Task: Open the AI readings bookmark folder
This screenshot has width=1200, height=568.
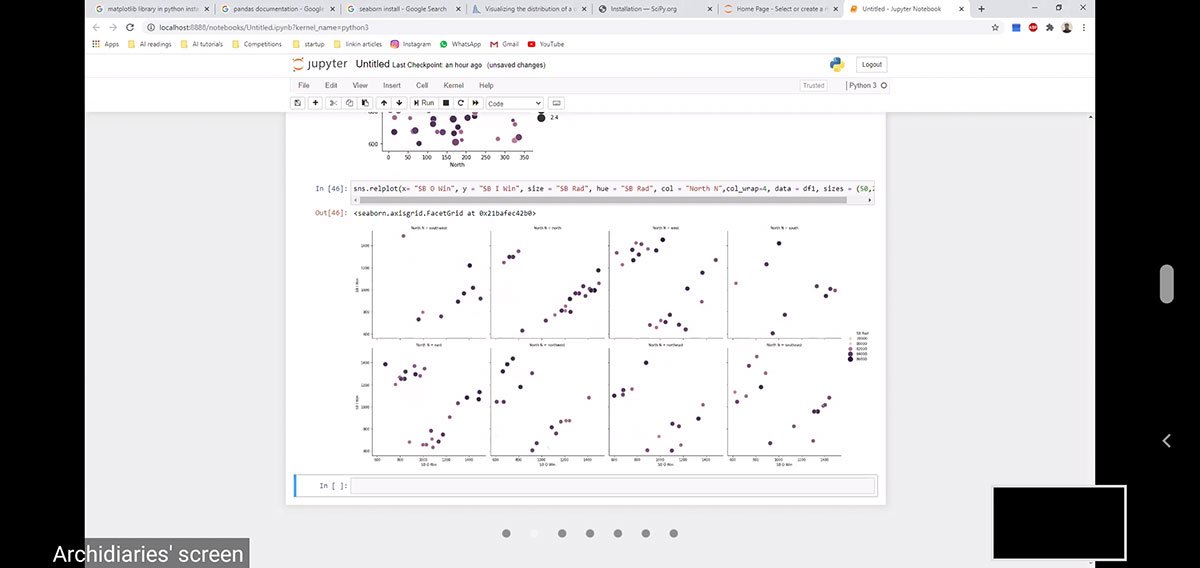Action: pos(150,44)
